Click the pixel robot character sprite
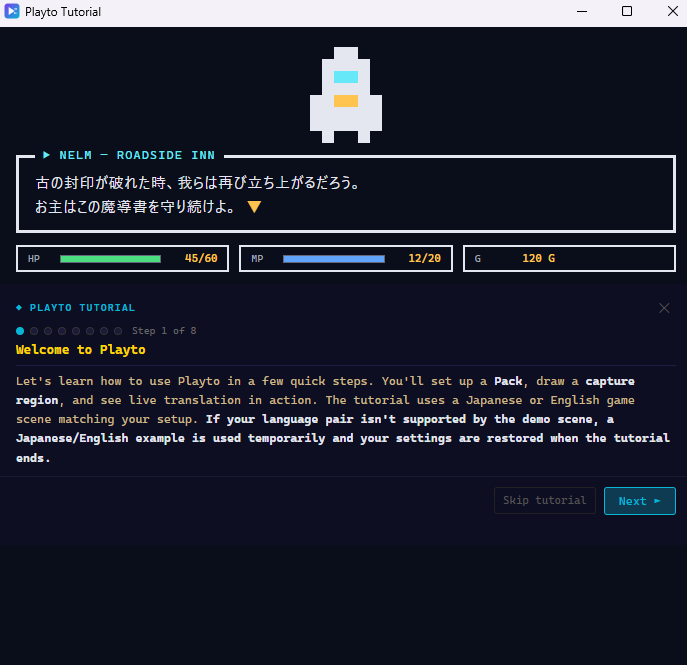Viewport: 687px width, 665px height. click(346, 95)
